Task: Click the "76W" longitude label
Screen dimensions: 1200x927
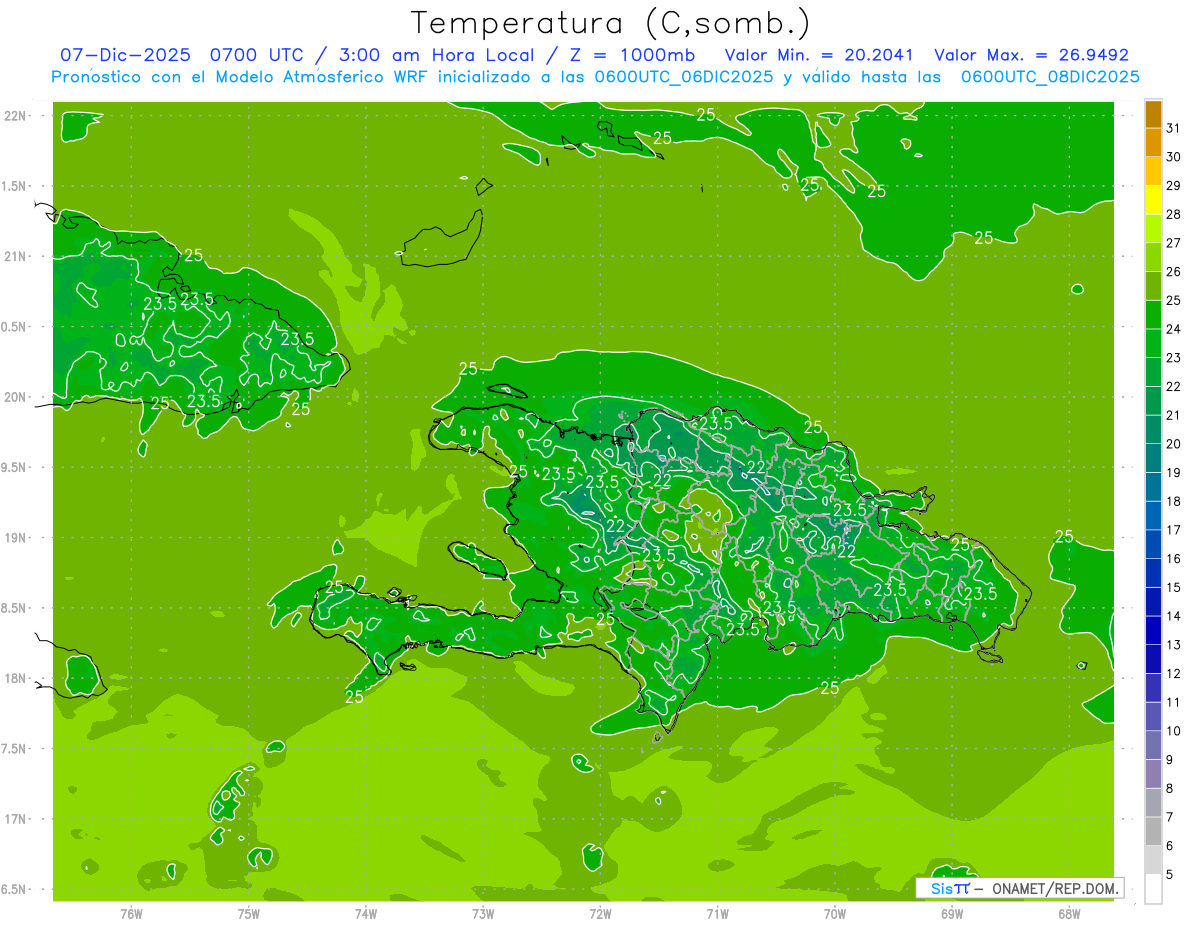Action: click(131, 913)
